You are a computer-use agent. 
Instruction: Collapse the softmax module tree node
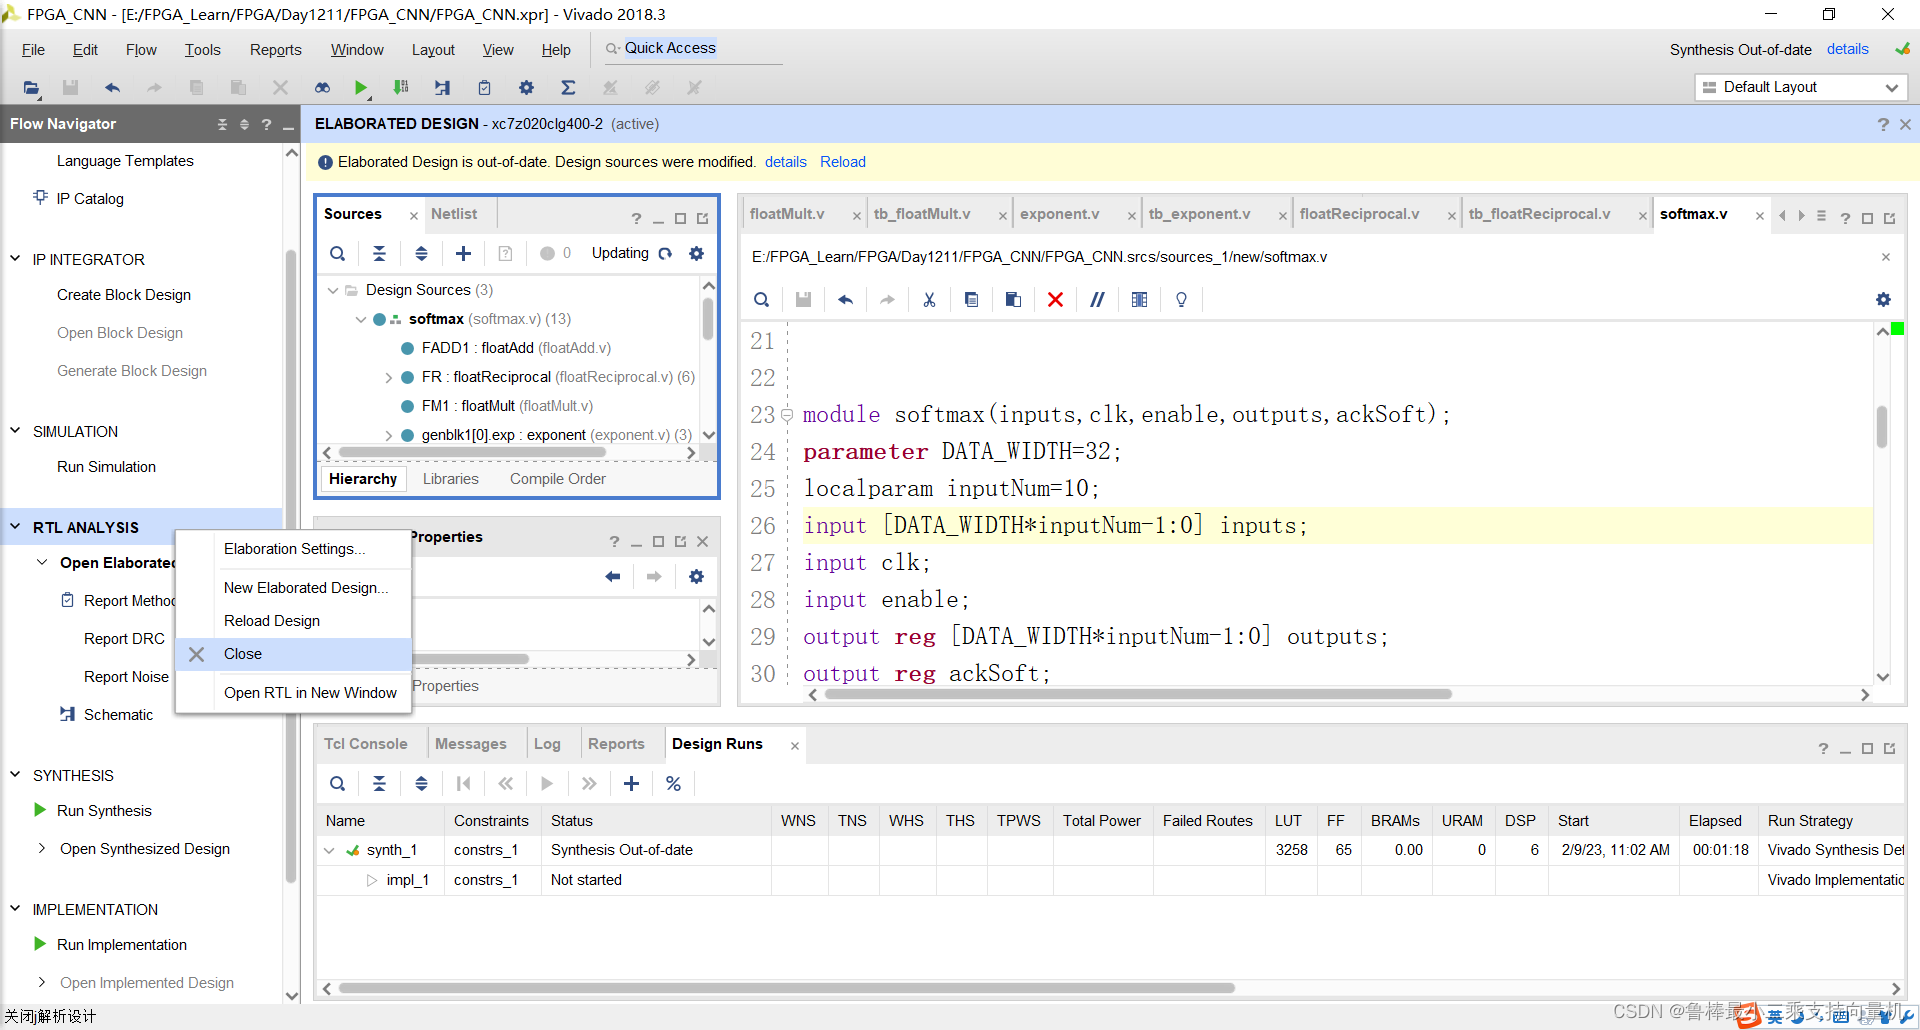[x=361, y=319]
